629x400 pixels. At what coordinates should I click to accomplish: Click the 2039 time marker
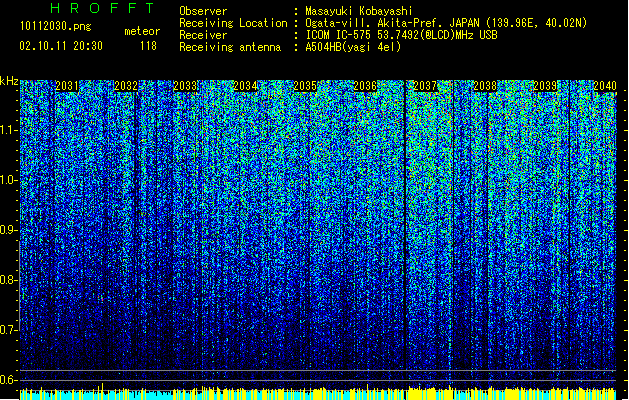click(545, 86)
